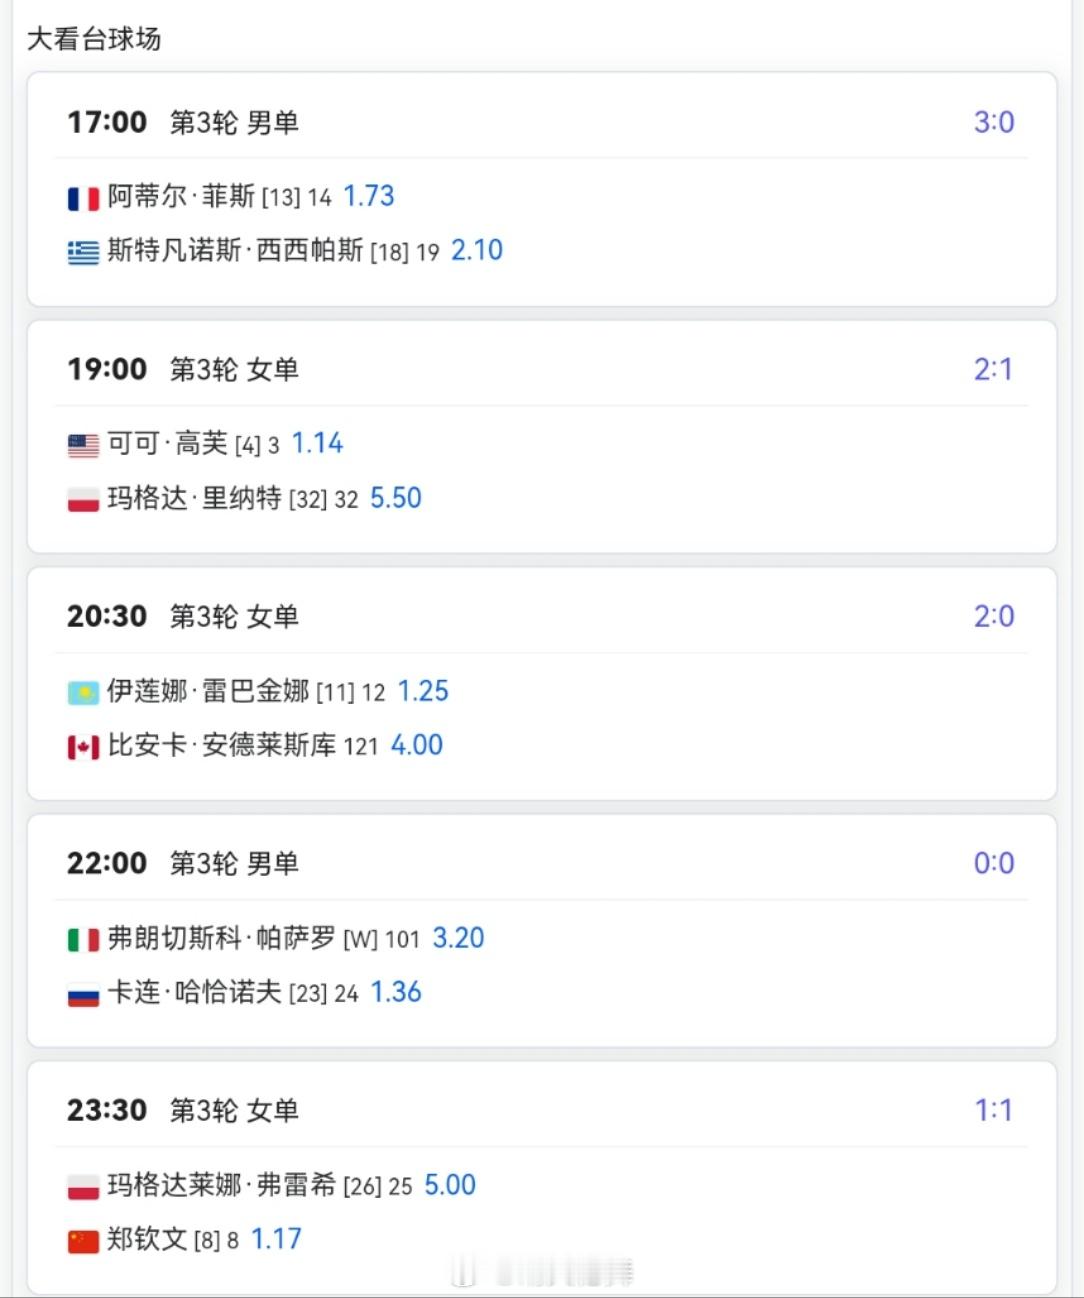
Task: Click the USA flag beside 可可·高芙
Action: (x=83, y=445)
